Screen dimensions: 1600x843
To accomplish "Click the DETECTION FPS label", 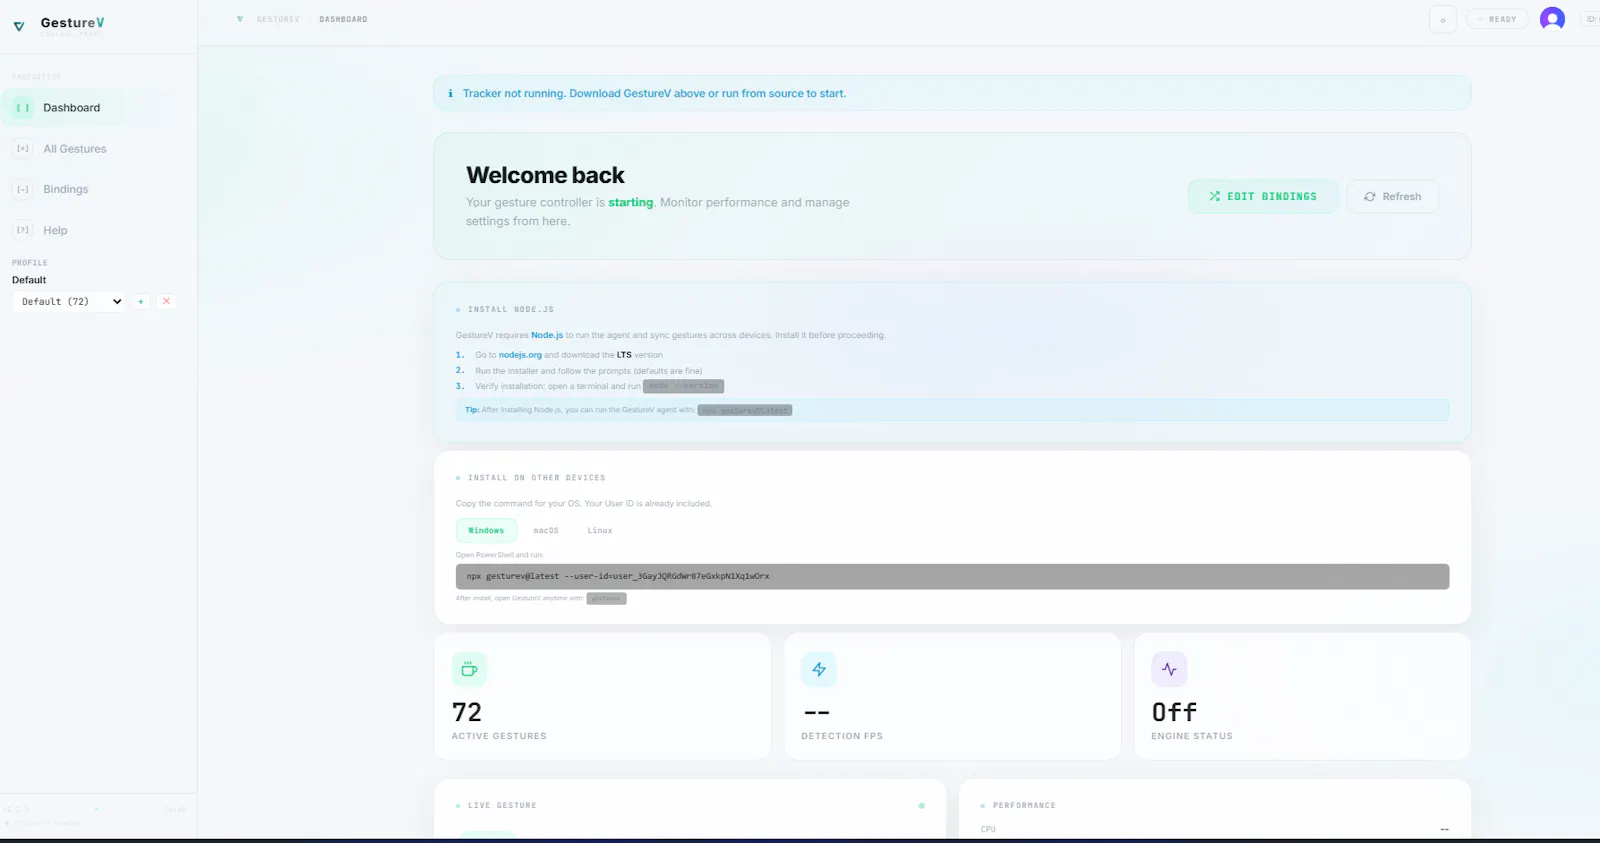I will point(842,736).
